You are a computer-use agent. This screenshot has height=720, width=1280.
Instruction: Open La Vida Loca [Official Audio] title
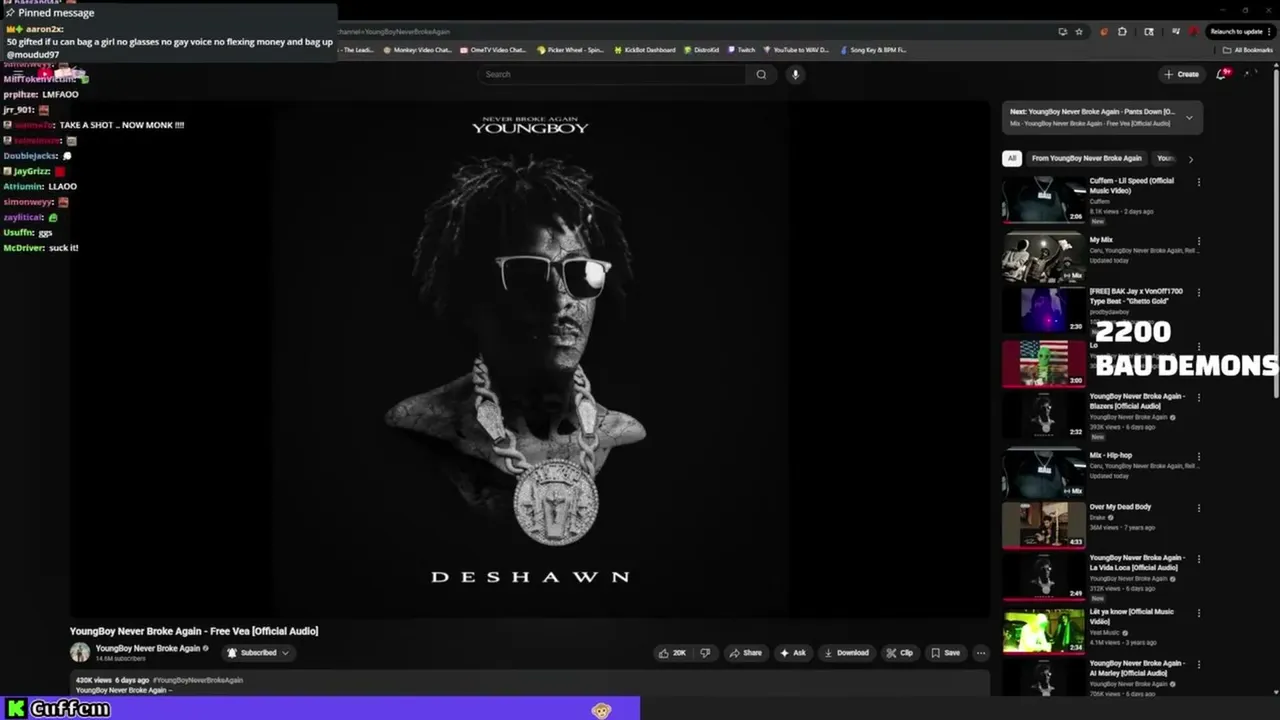click(1137, 562)
